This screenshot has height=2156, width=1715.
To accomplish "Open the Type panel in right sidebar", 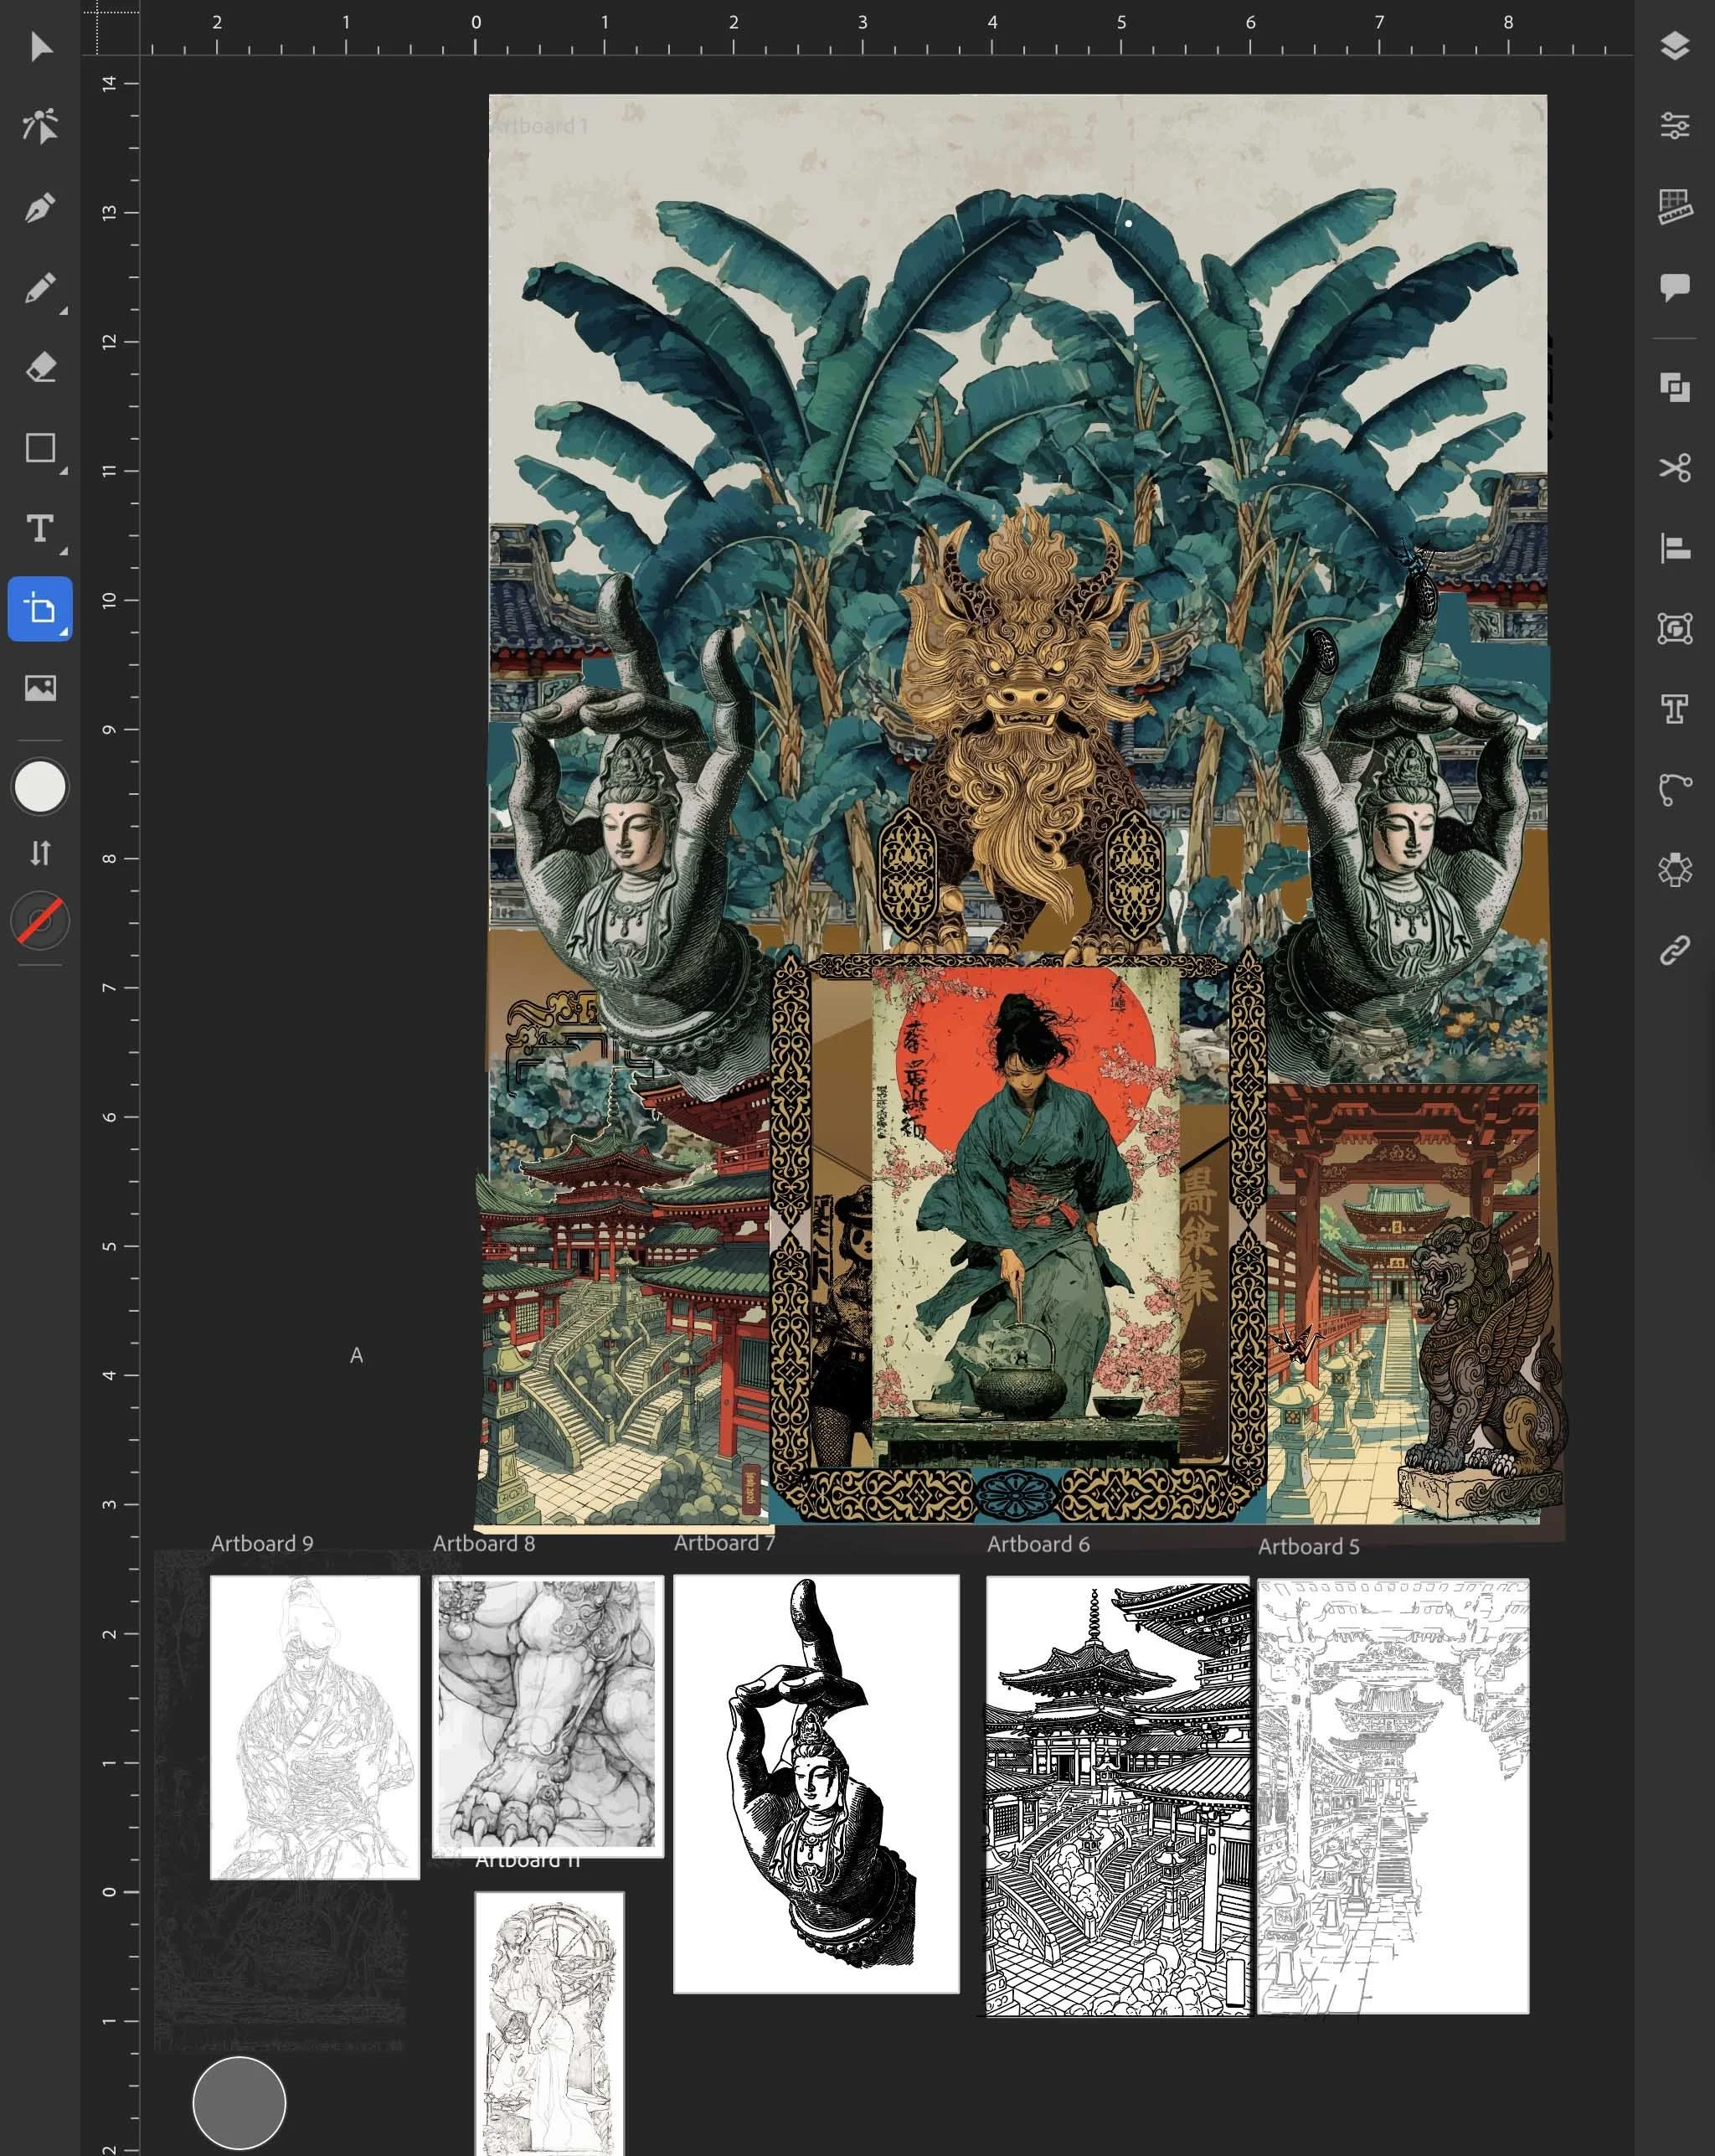I will 1675,709.
